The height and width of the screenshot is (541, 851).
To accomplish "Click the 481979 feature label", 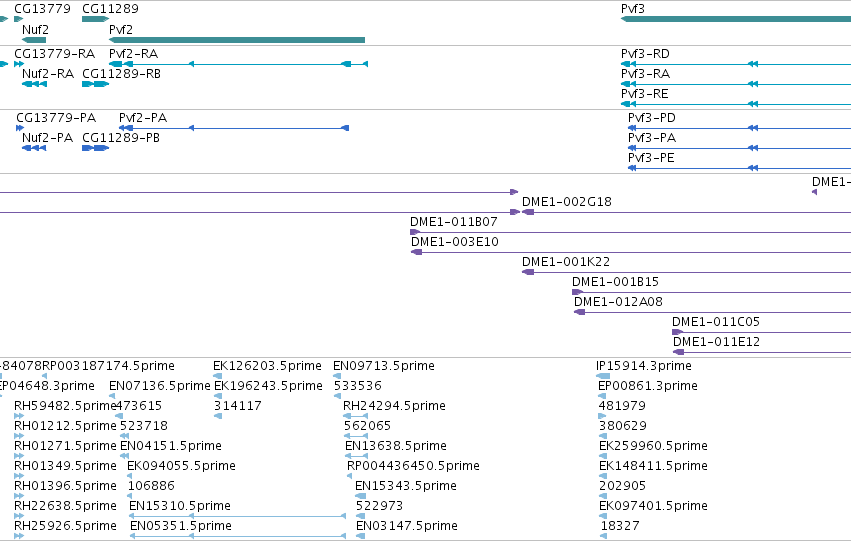I will (622, 406).
